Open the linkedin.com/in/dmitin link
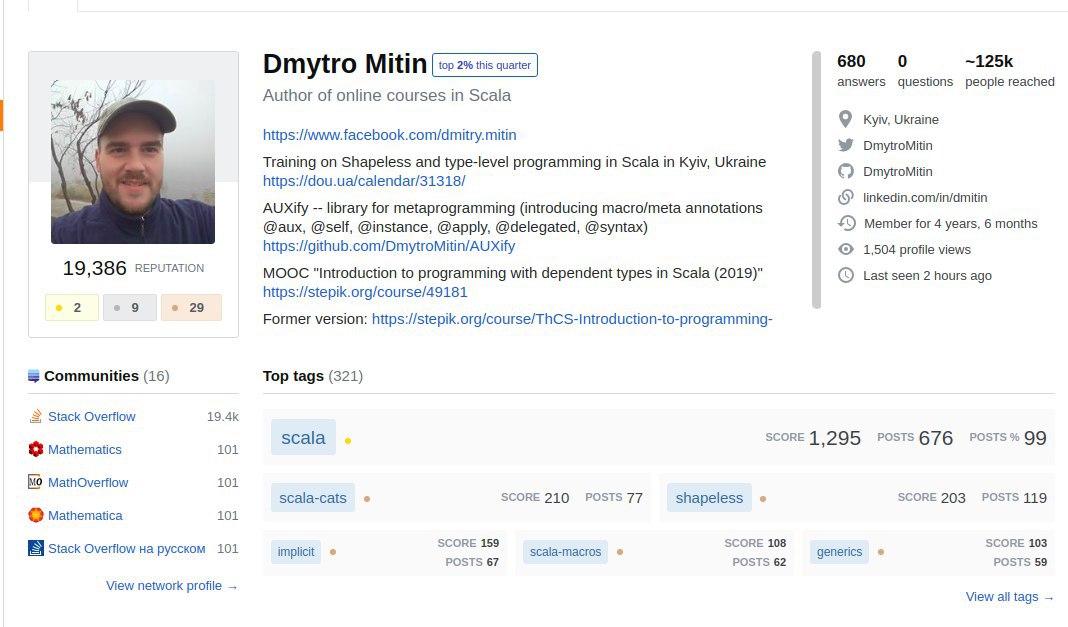 coord(925,197)
